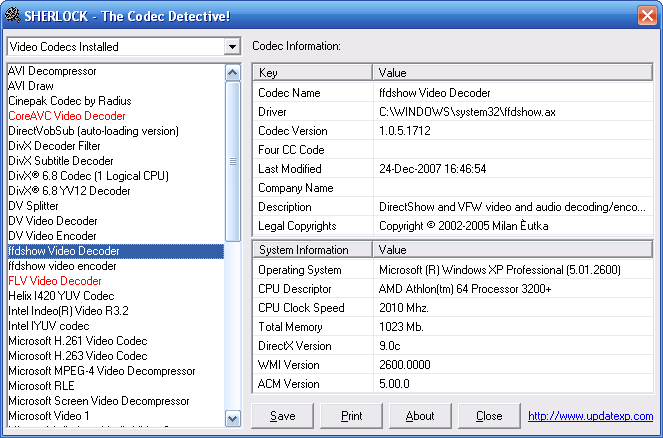Click DirectX Version value 9.0c

point(389,346)
